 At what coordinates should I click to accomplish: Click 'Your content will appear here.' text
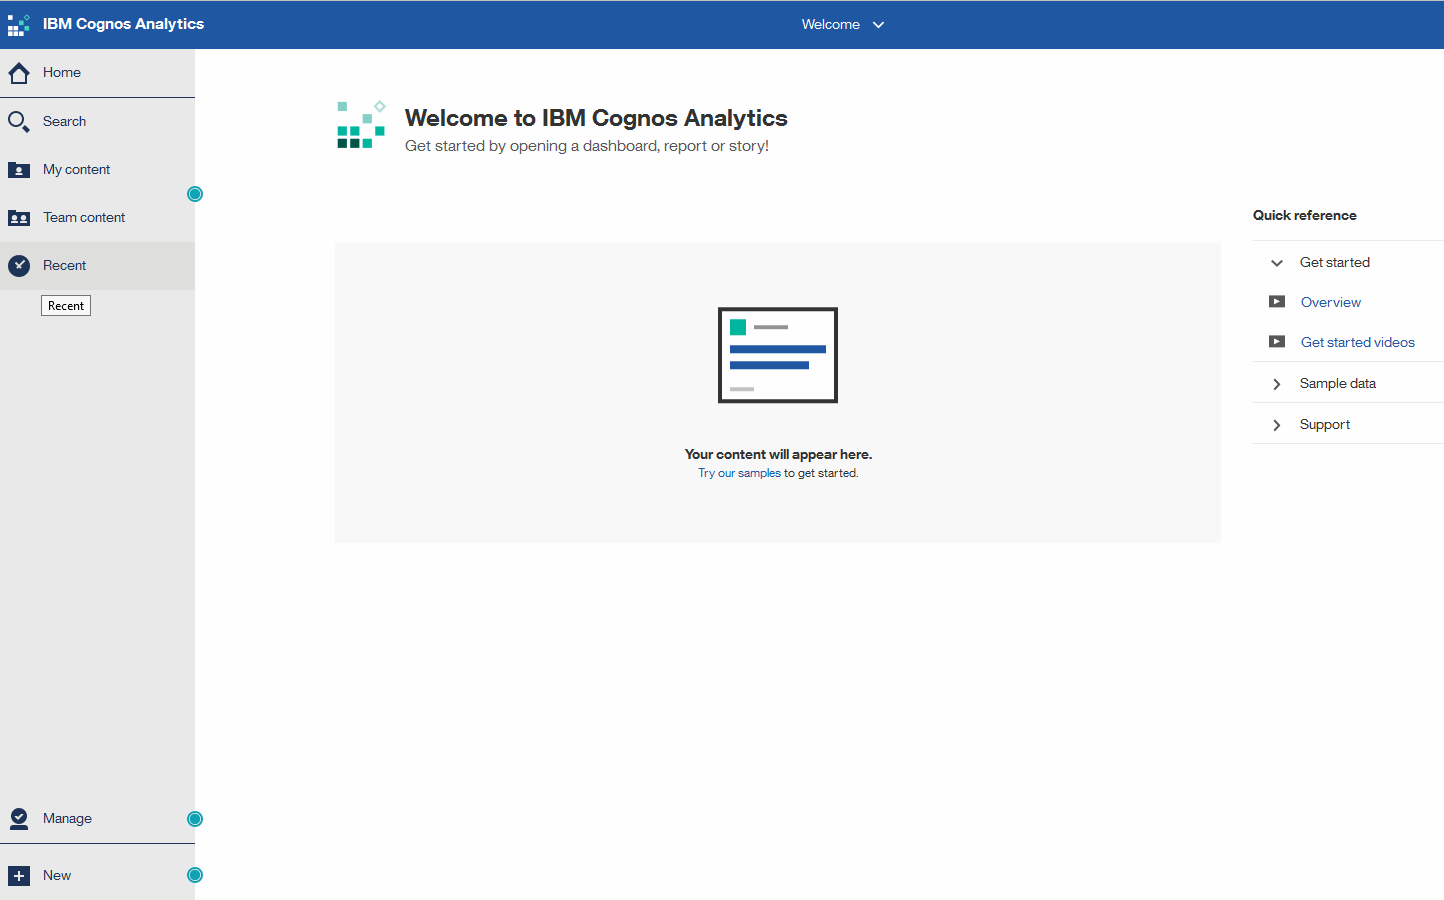point(778,454)
